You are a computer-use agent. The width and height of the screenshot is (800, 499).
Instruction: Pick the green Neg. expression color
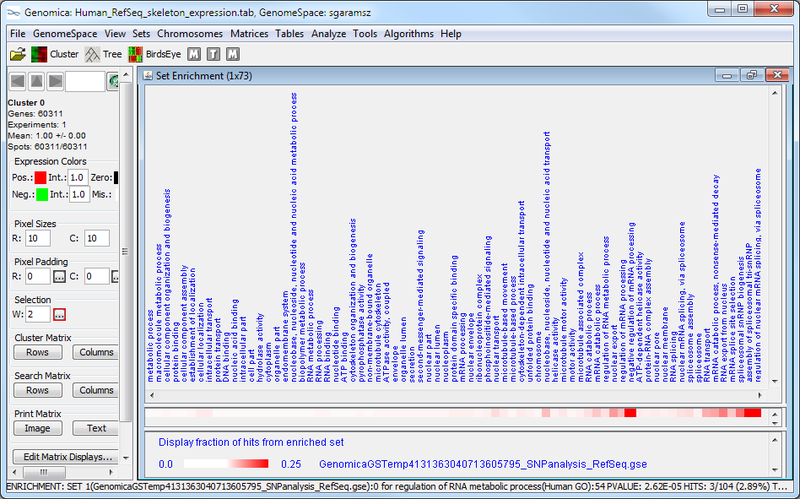(x=42, y=194)
